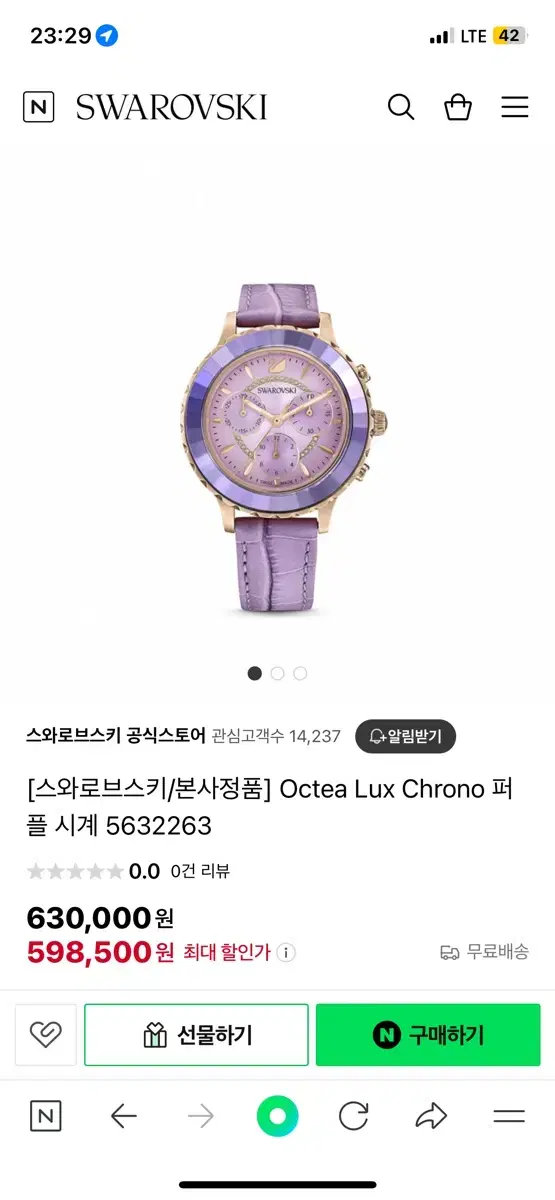Image resolution: width=555 pixels, height=1200 pixels.
Task: Open the shopping basket icon
Action: pyautogui.click(x=458, y=107)
